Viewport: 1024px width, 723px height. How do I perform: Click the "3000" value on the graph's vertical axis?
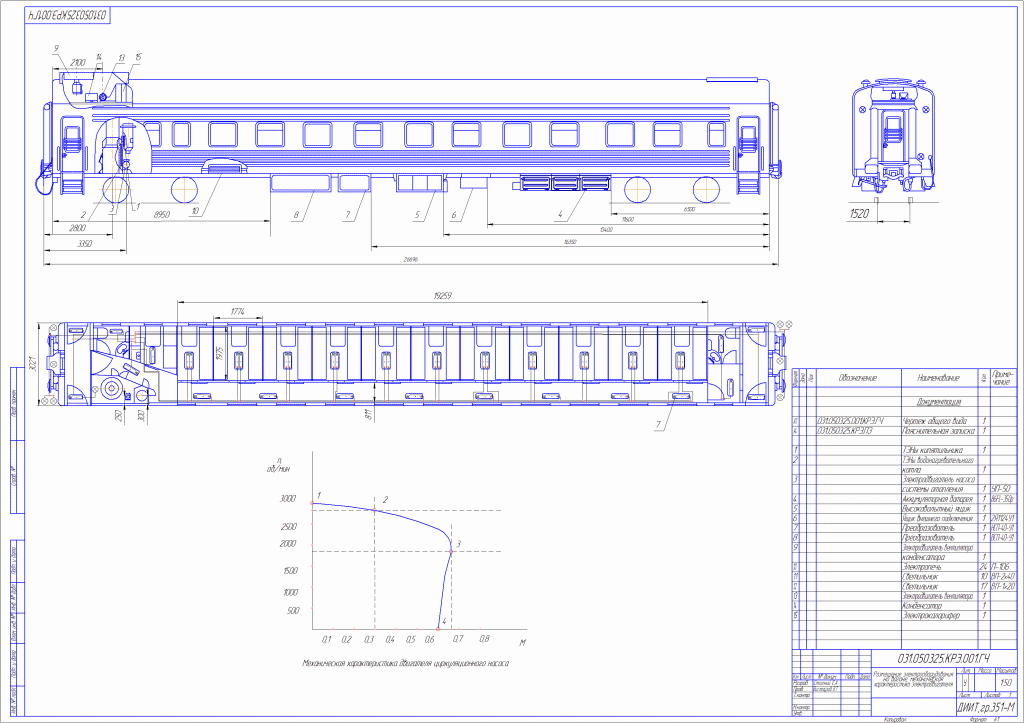tap(288, 498)
